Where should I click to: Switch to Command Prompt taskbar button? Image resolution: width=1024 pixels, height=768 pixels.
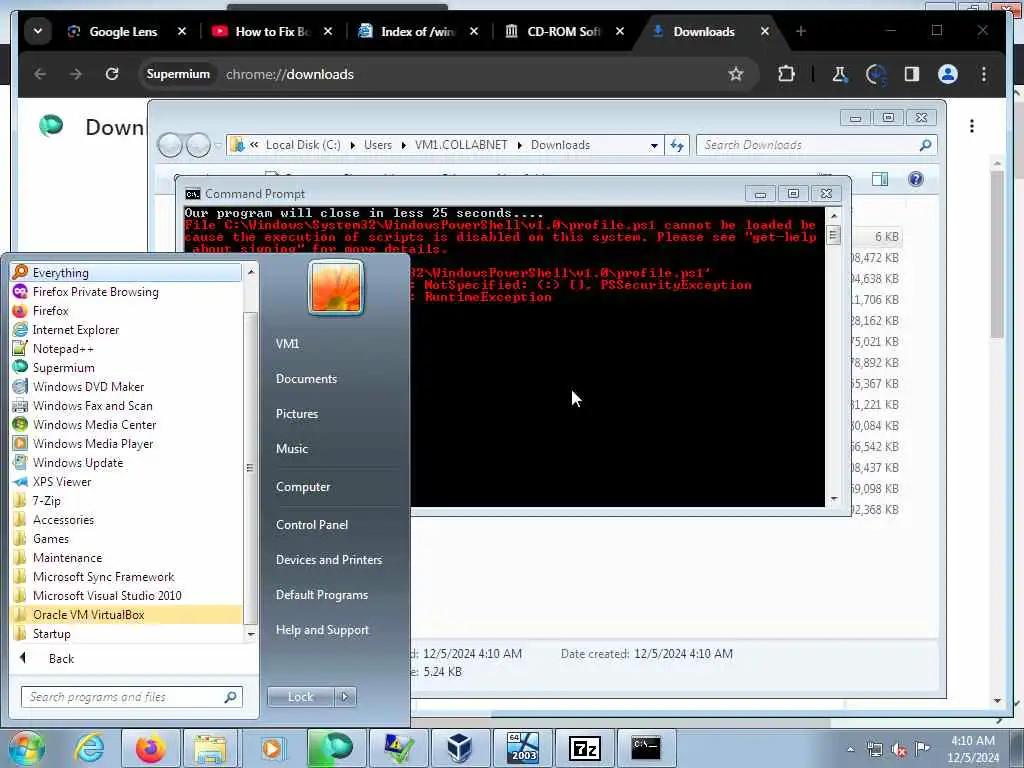pos(647,748)
